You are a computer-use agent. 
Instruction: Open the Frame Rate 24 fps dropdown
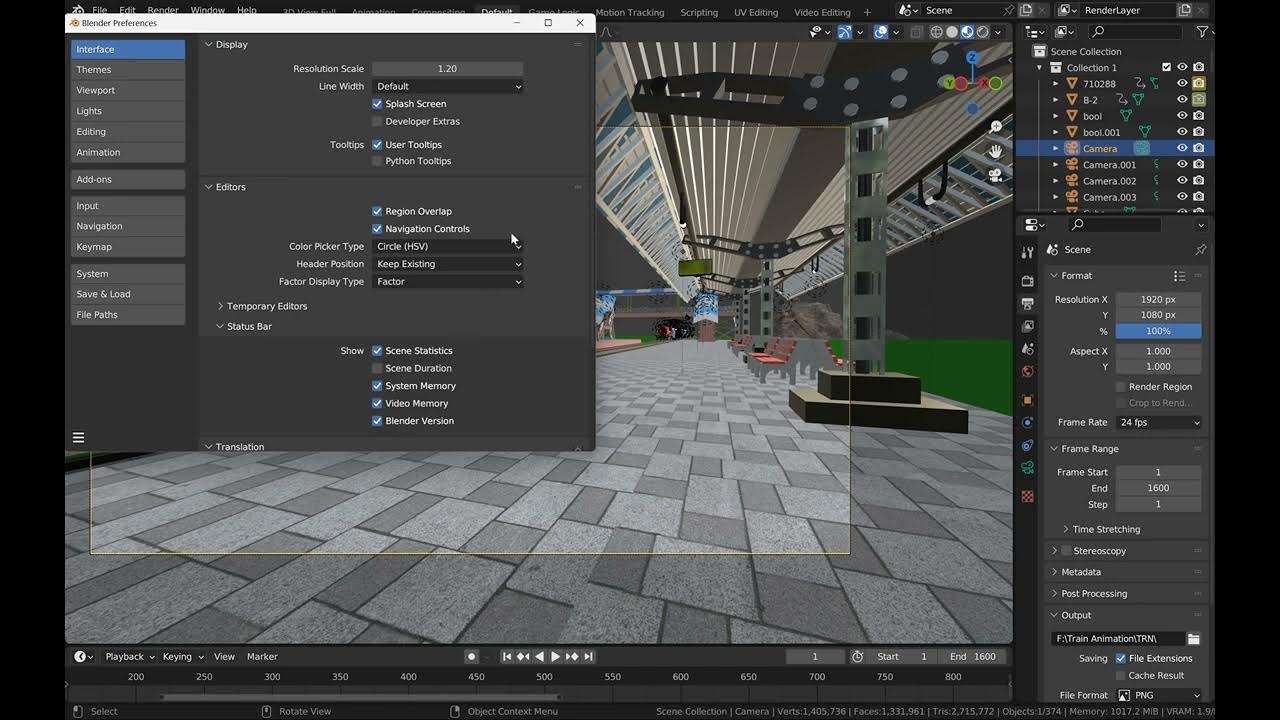click(1159, 422)
